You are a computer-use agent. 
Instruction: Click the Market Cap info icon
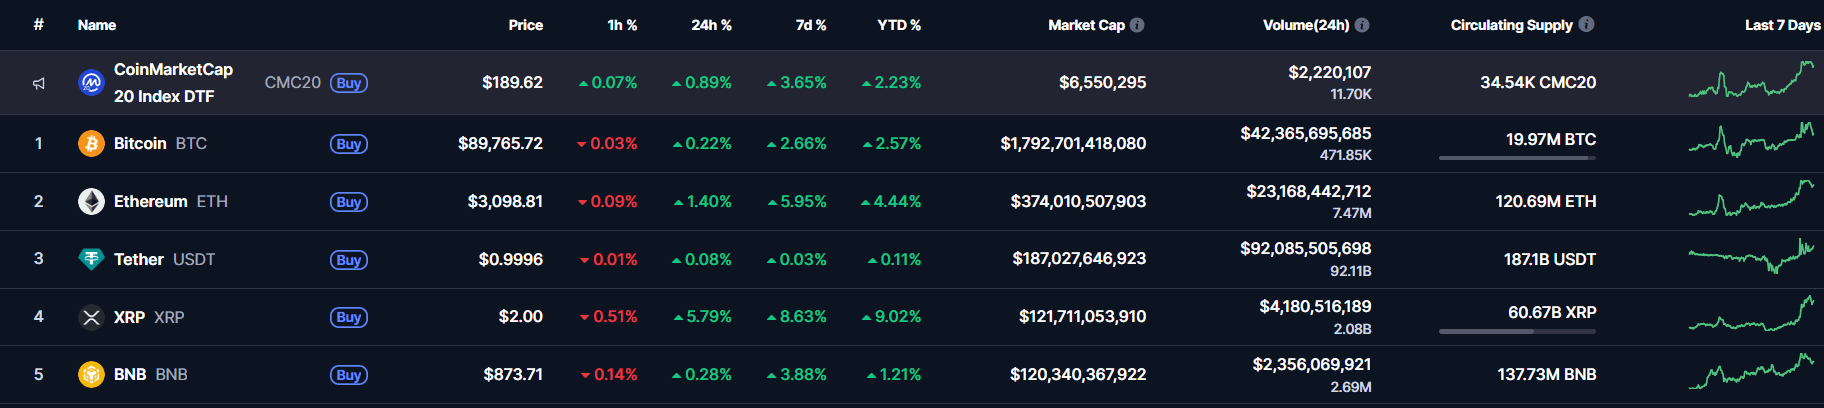[x=1137, y=25]
